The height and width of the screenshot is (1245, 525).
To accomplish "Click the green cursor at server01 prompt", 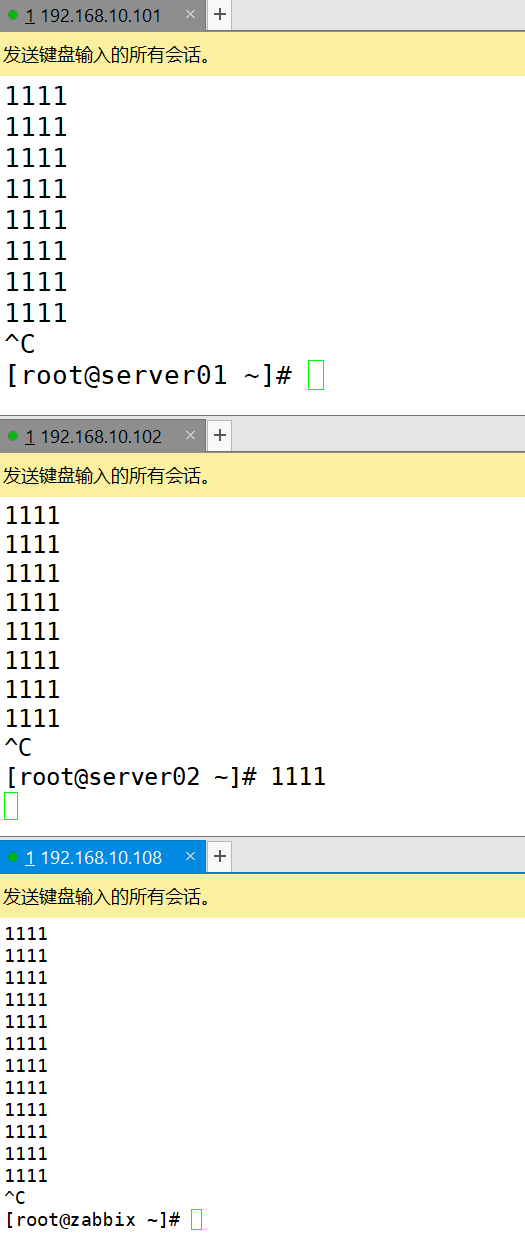I will 316,375.
